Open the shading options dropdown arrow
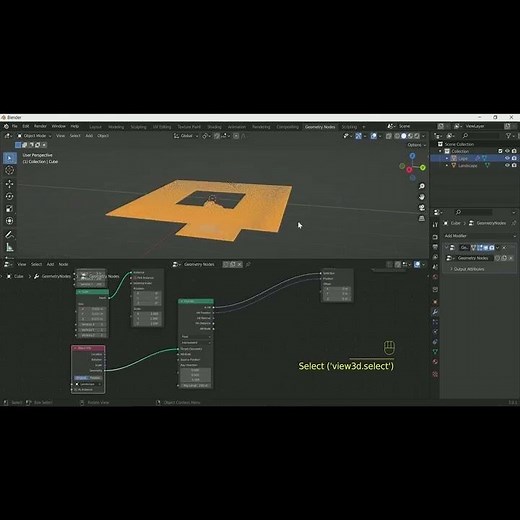Image resolution: width=520 pixels, height=520 pixels. [424, 136]
